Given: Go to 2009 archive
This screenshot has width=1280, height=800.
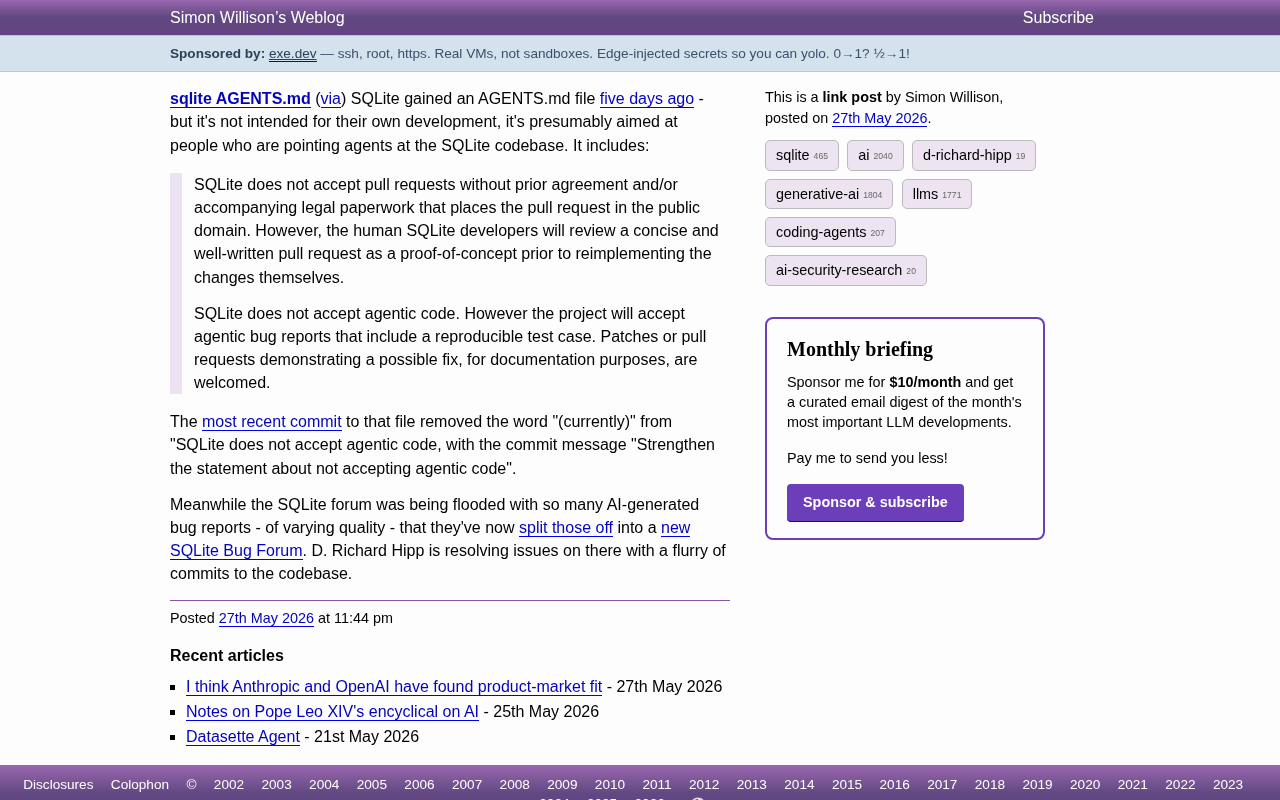Looking at the screenshot, I should click(562, 785).
